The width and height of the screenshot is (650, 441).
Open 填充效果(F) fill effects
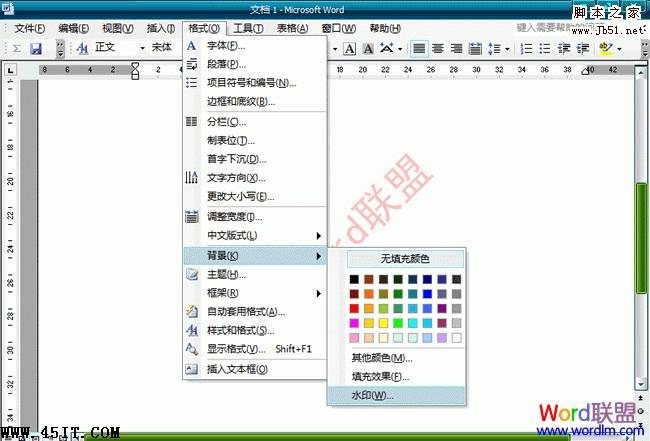(x=397, y=376)
